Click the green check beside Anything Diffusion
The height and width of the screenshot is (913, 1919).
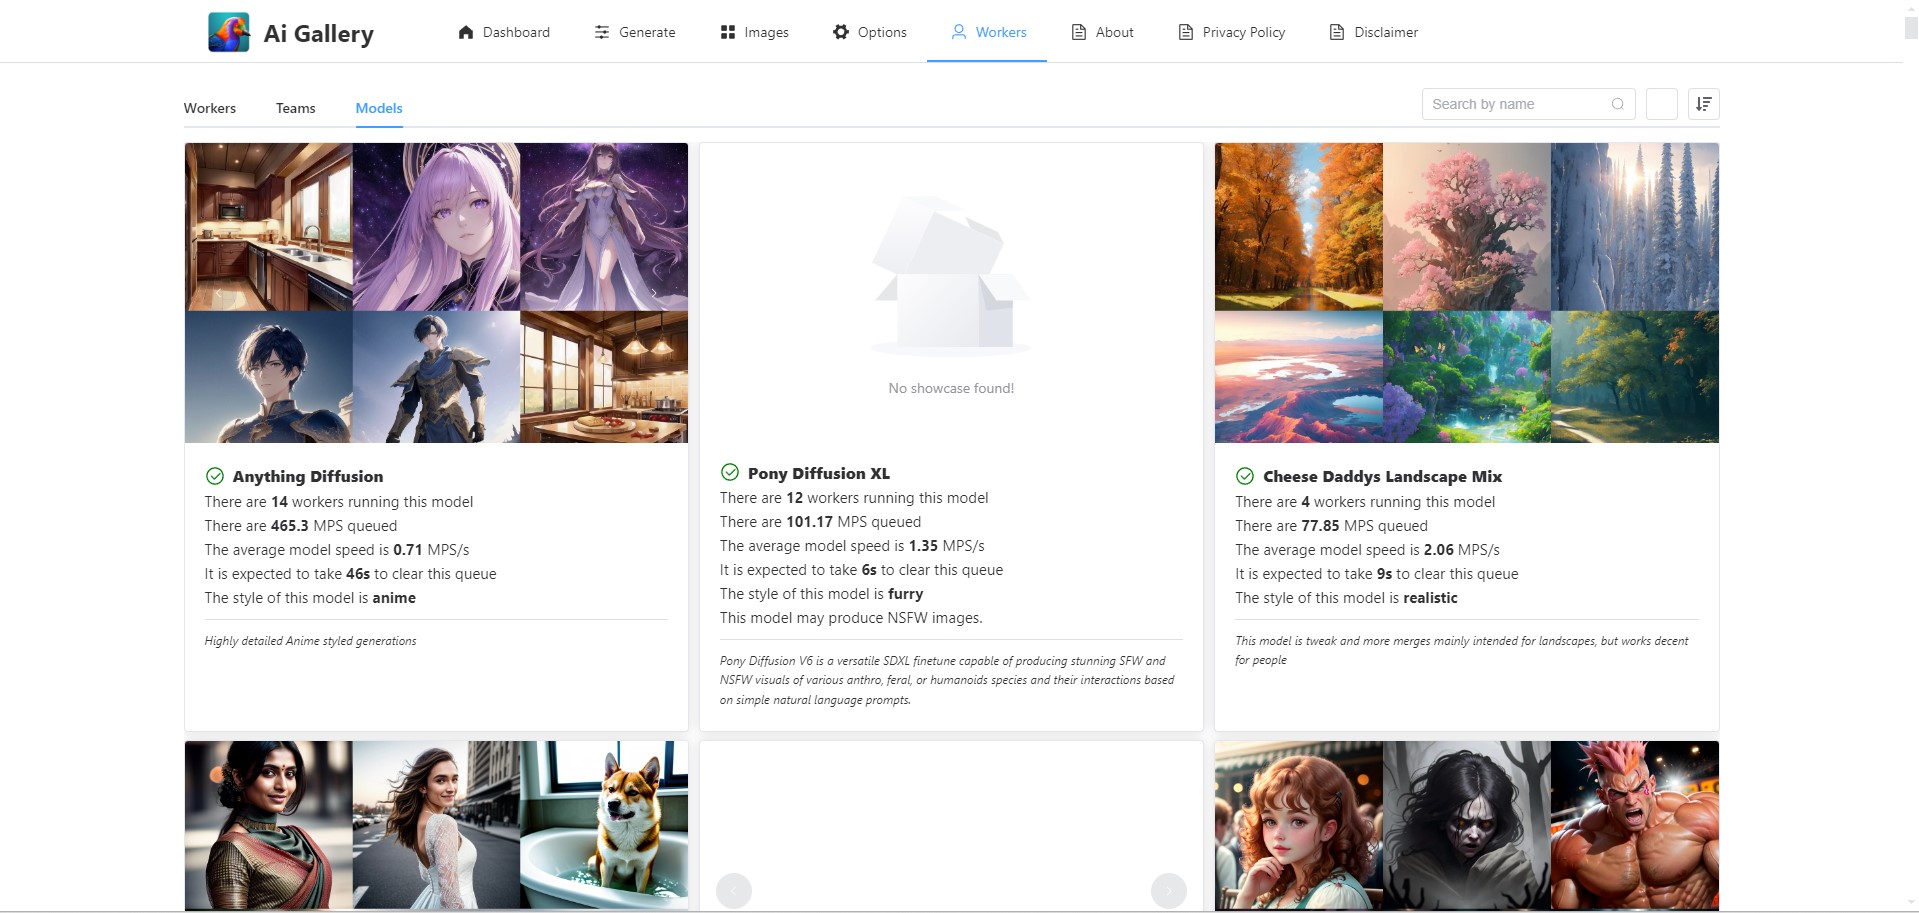coord(214,476)
